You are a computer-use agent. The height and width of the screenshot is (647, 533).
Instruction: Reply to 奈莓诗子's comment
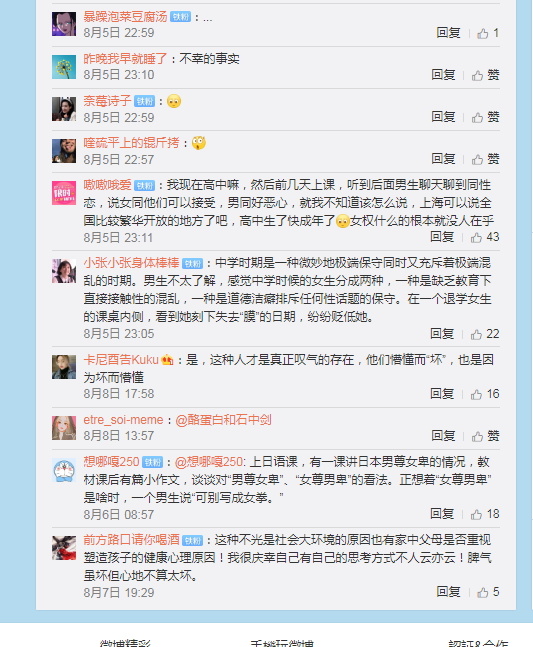443,117
